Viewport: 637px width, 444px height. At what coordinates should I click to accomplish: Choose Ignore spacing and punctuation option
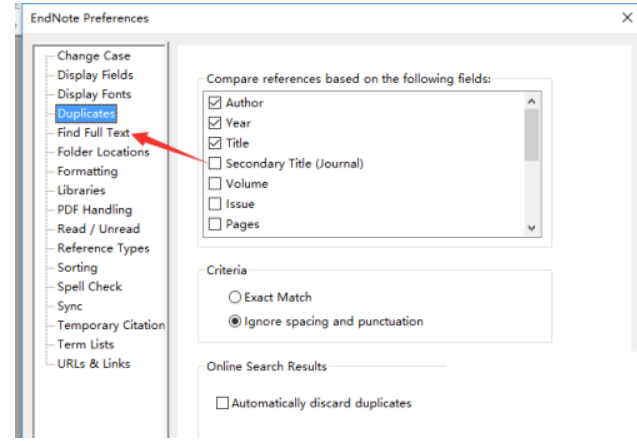point(235,321)
